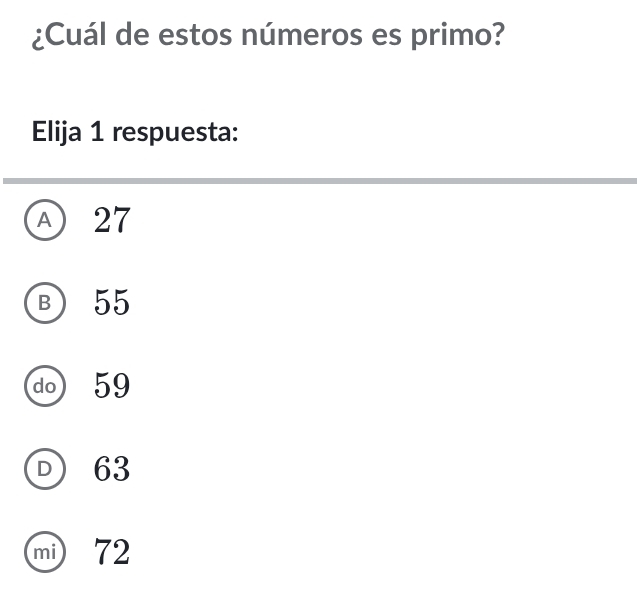Click the answer number 63
Screen dimensions: 637x595
point(112,467)
